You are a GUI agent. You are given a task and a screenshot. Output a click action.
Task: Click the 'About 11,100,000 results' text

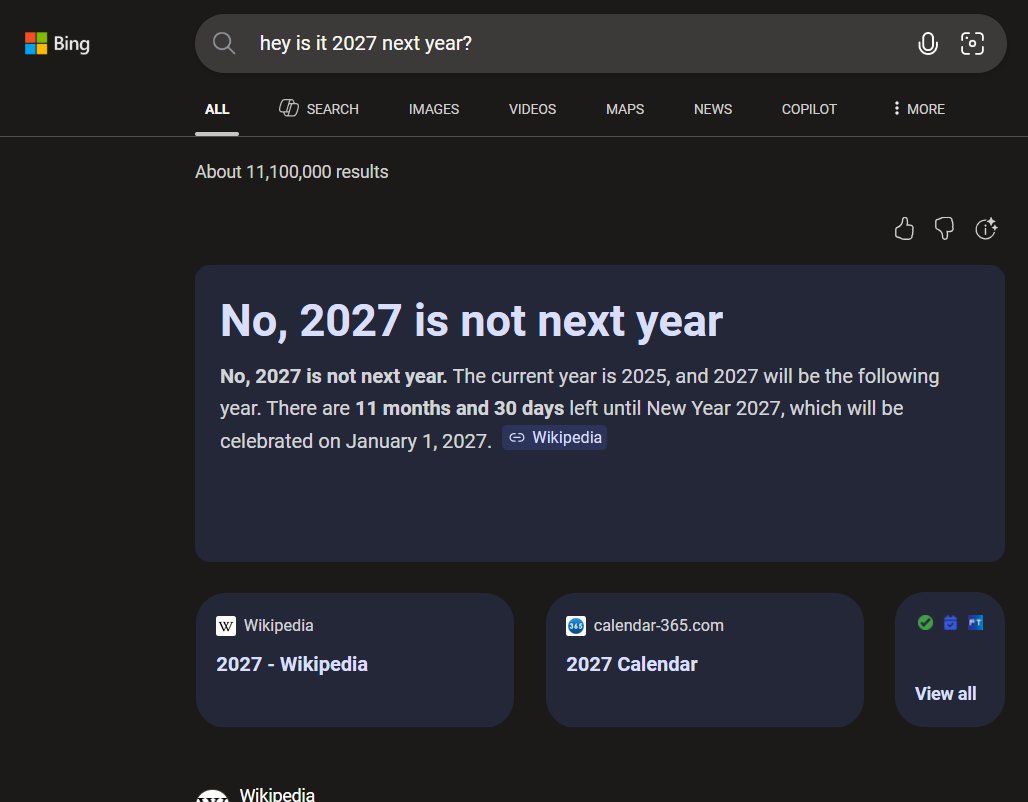(x=292, y=172)
